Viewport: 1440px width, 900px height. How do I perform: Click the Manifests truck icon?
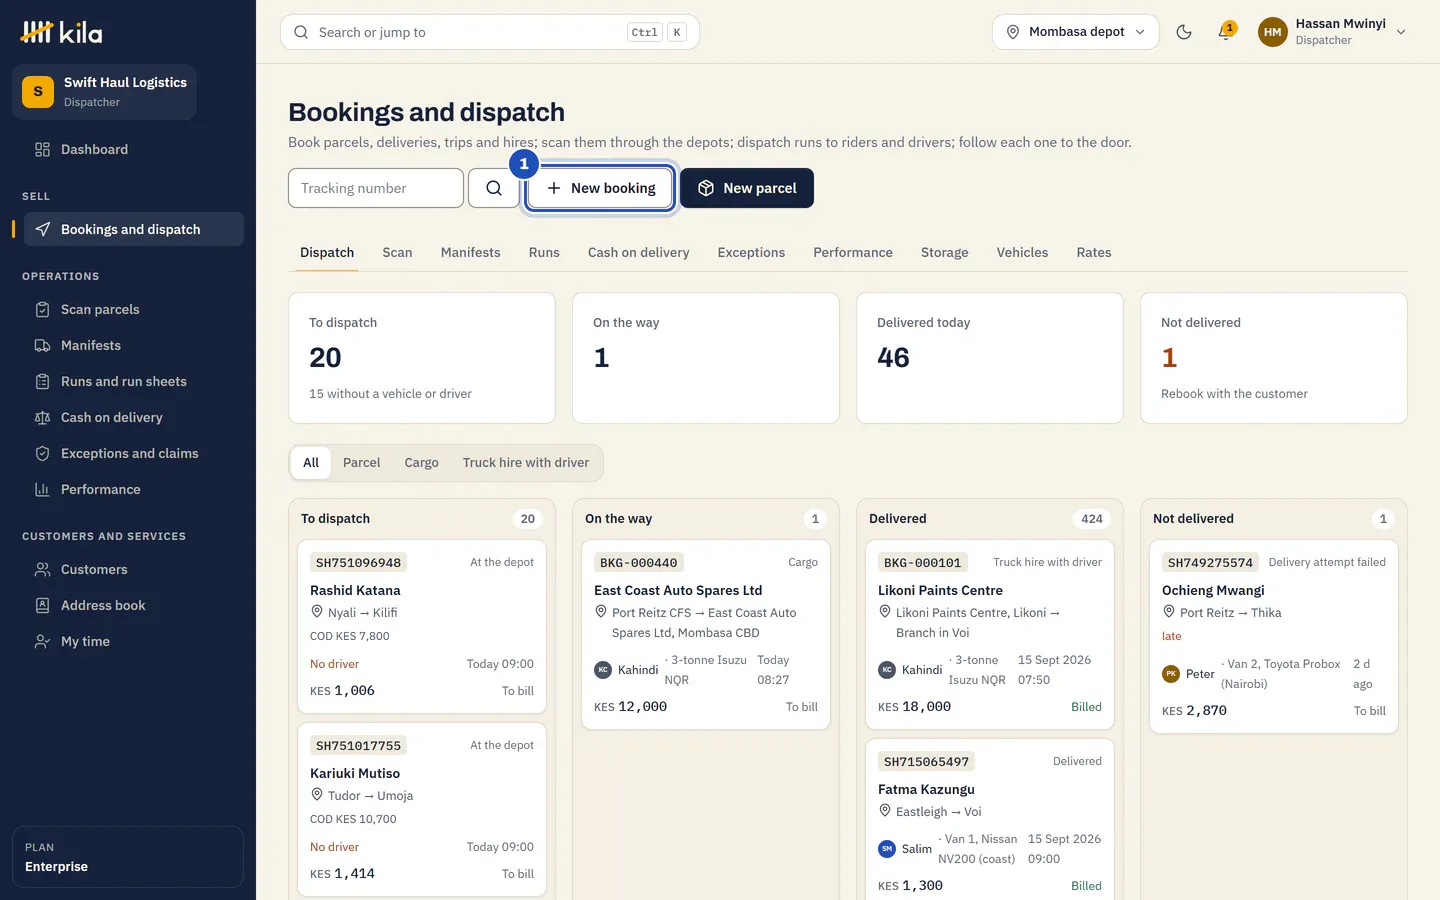click(42, 346)
